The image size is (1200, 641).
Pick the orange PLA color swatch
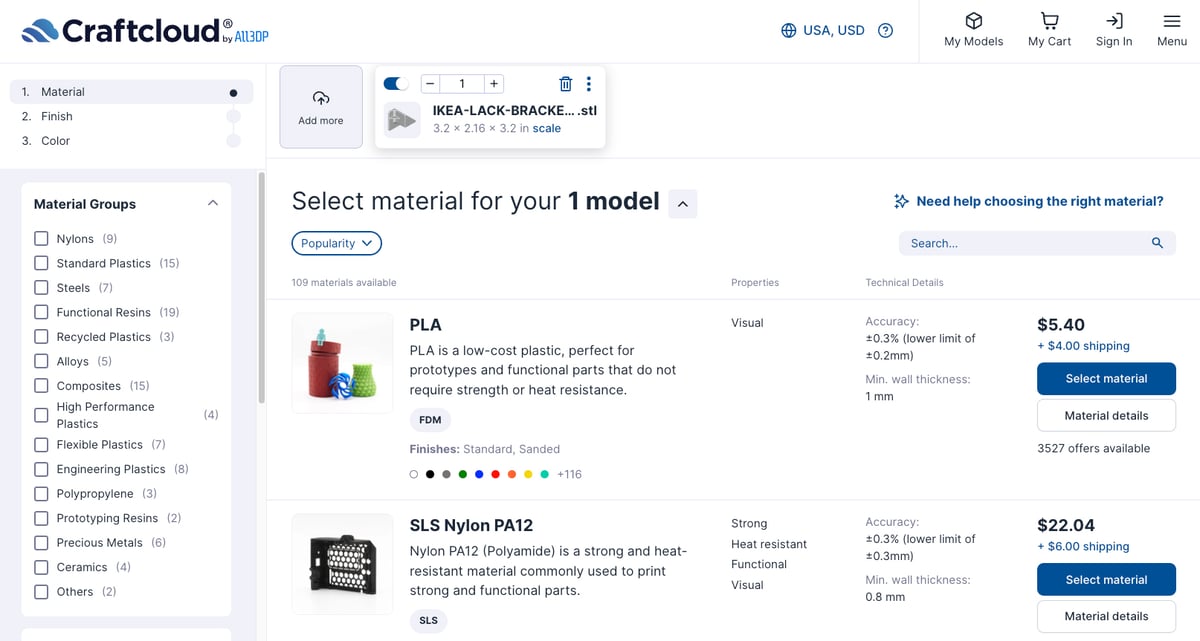[x=512, y=474]
